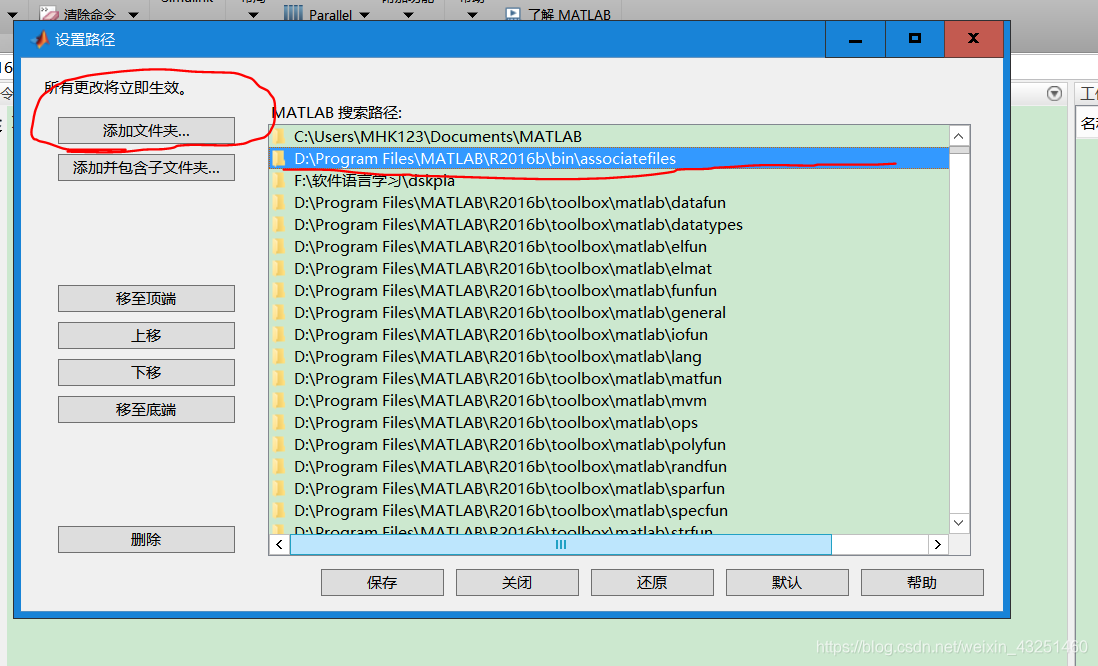Click the Parallel icon in MATLAB toolbar
The height and width of the screenshot is (666, 1098).
tap(293, 13)
